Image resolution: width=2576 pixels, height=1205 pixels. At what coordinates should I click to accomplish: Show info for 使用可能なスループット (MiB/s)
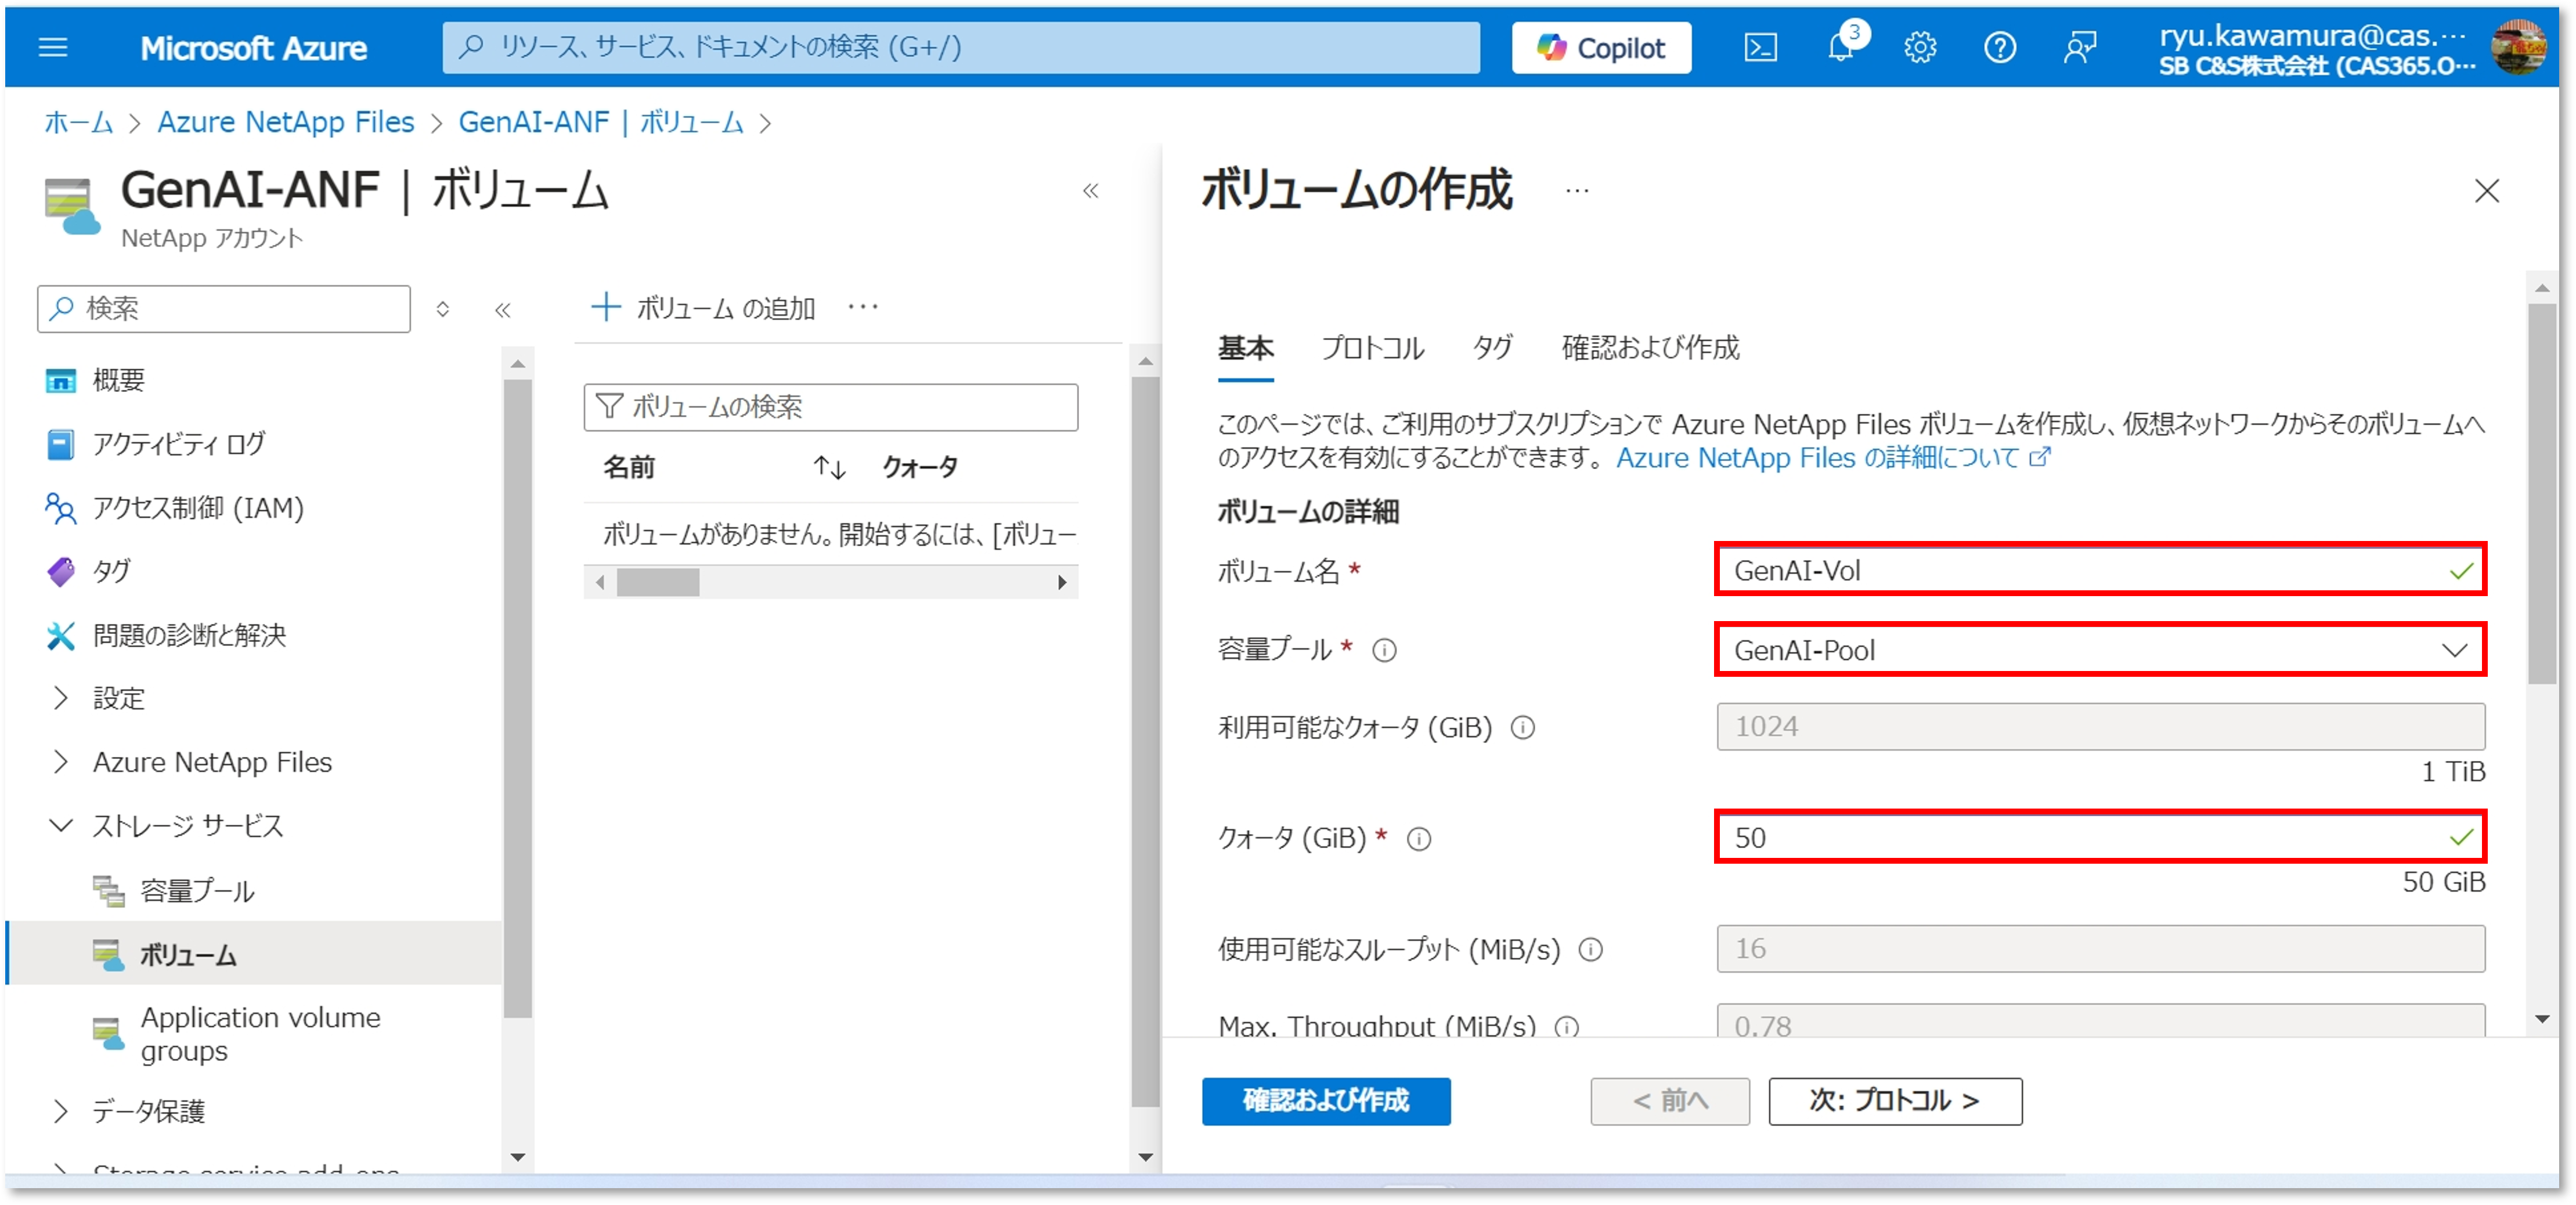click(1590, 950)
